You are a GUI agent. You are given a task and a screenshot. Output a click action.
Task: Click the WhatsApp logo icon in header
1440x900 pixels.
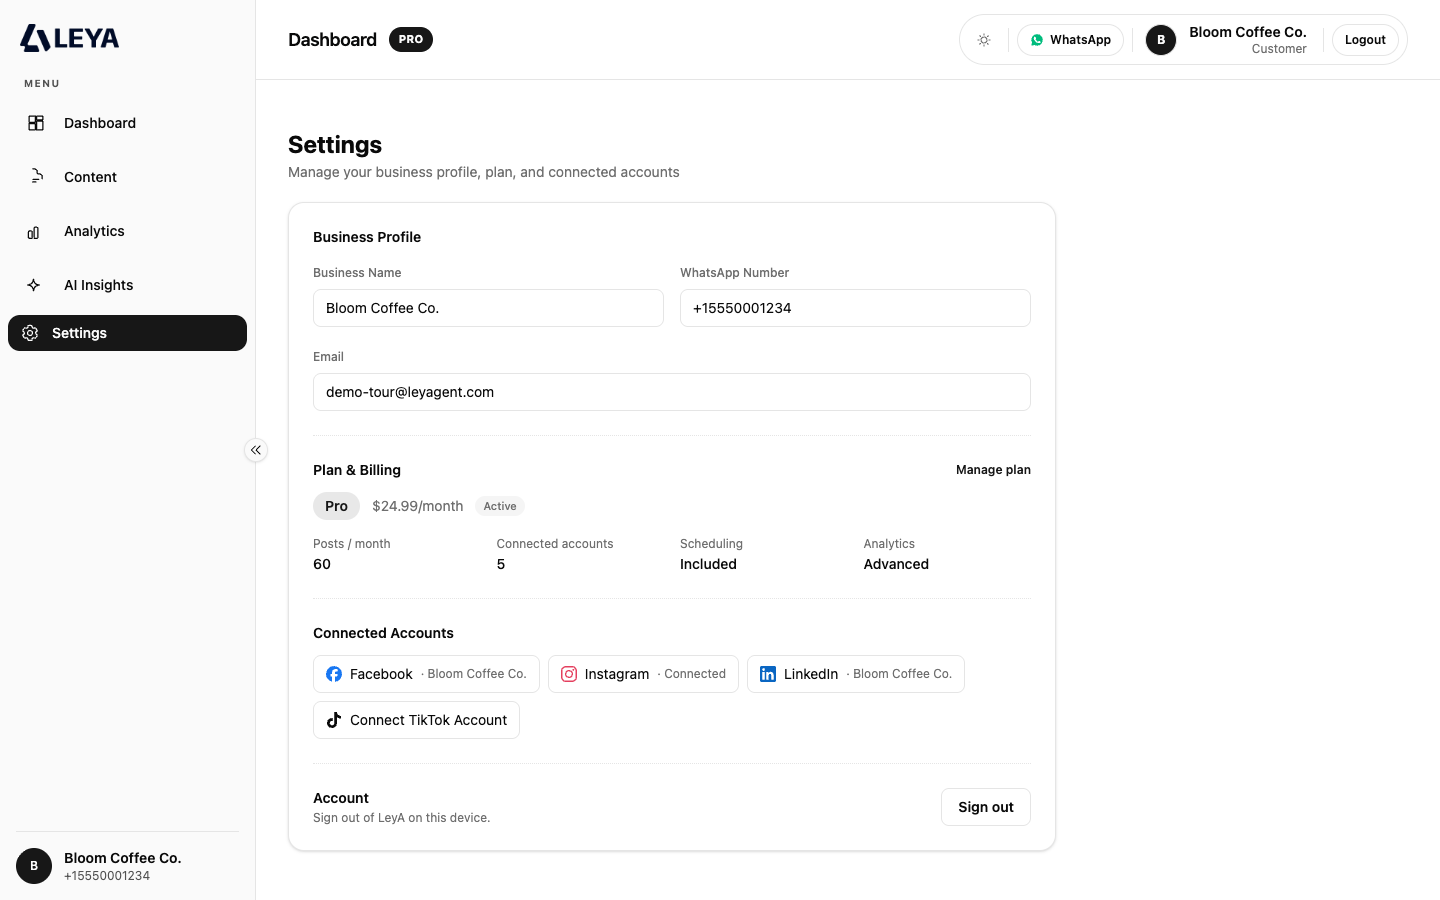1037,40
